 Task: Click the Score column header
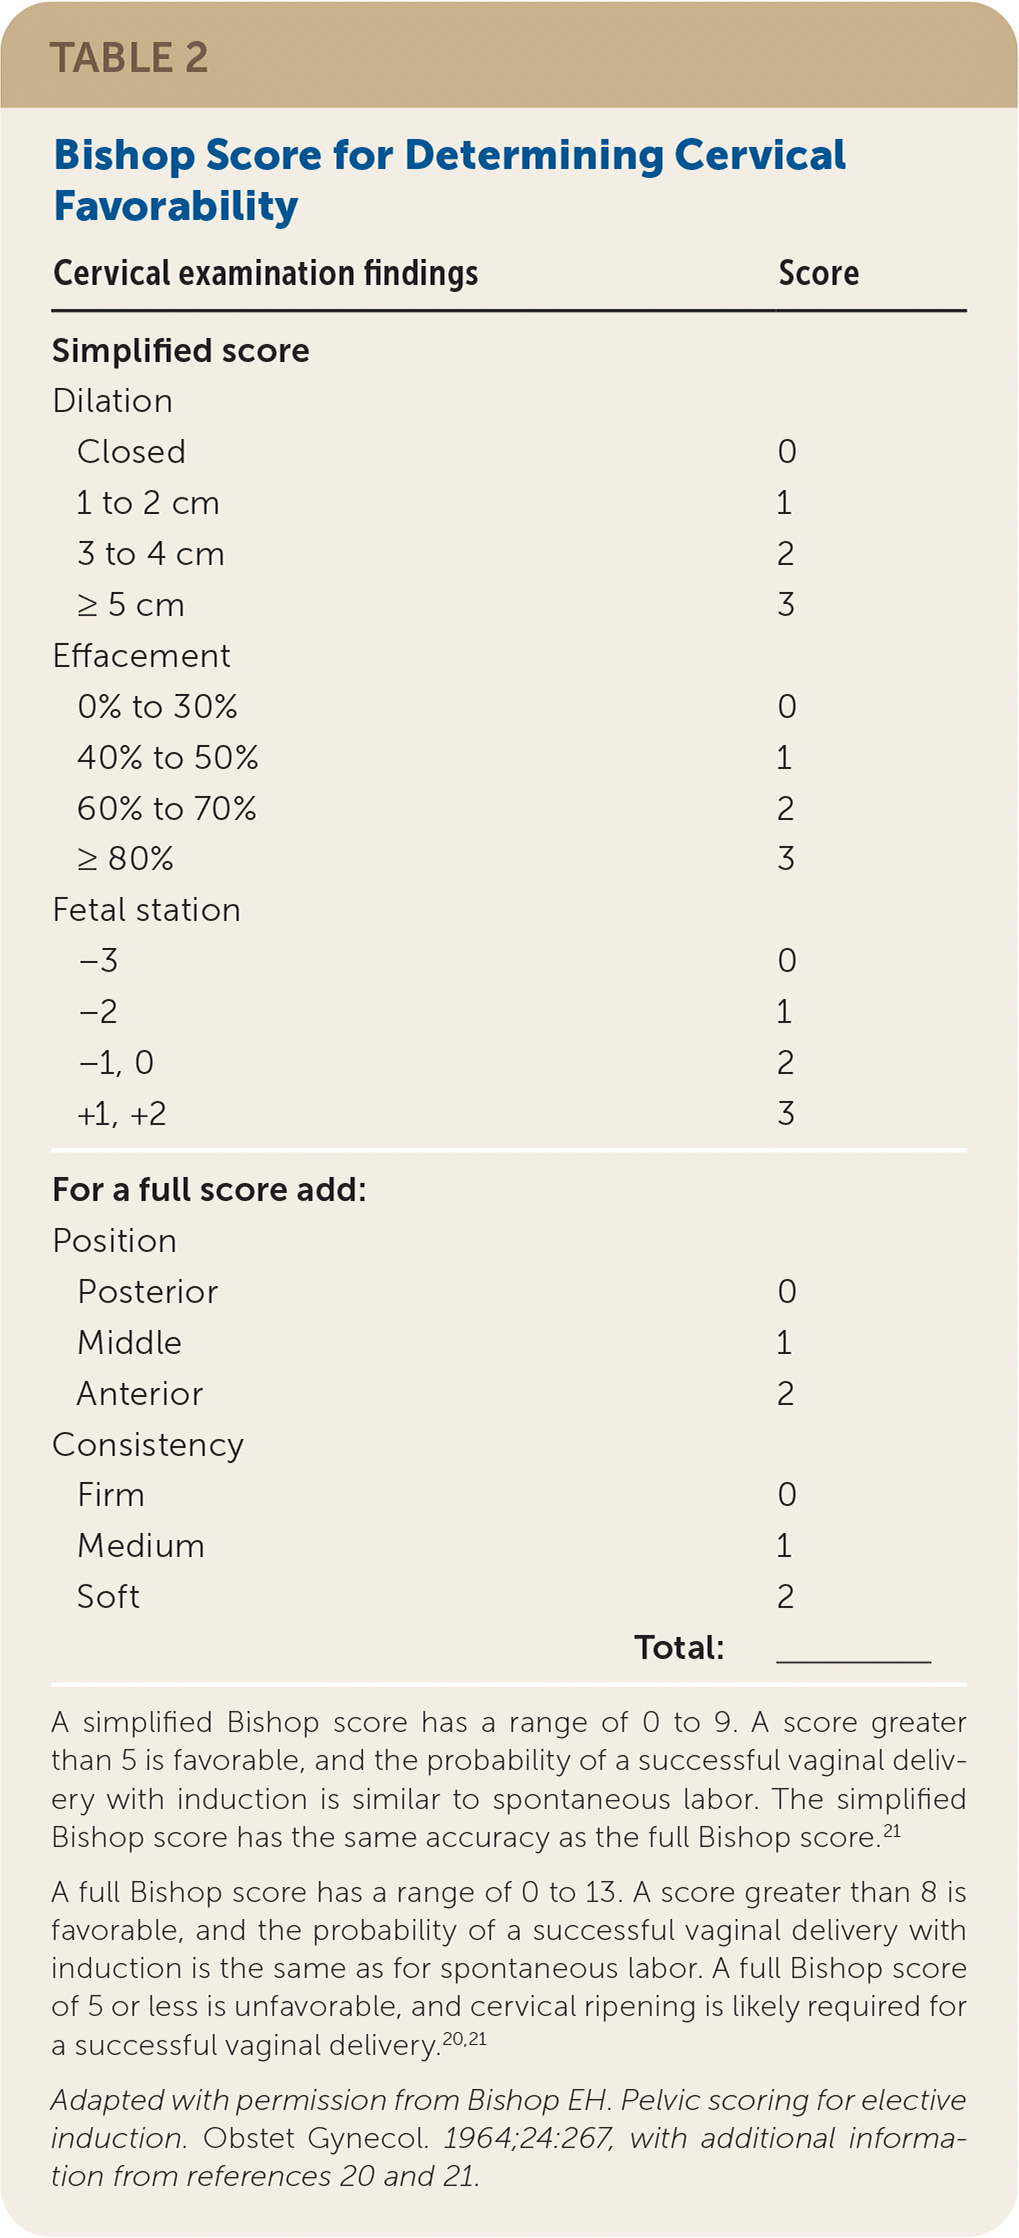pos(818,273)
